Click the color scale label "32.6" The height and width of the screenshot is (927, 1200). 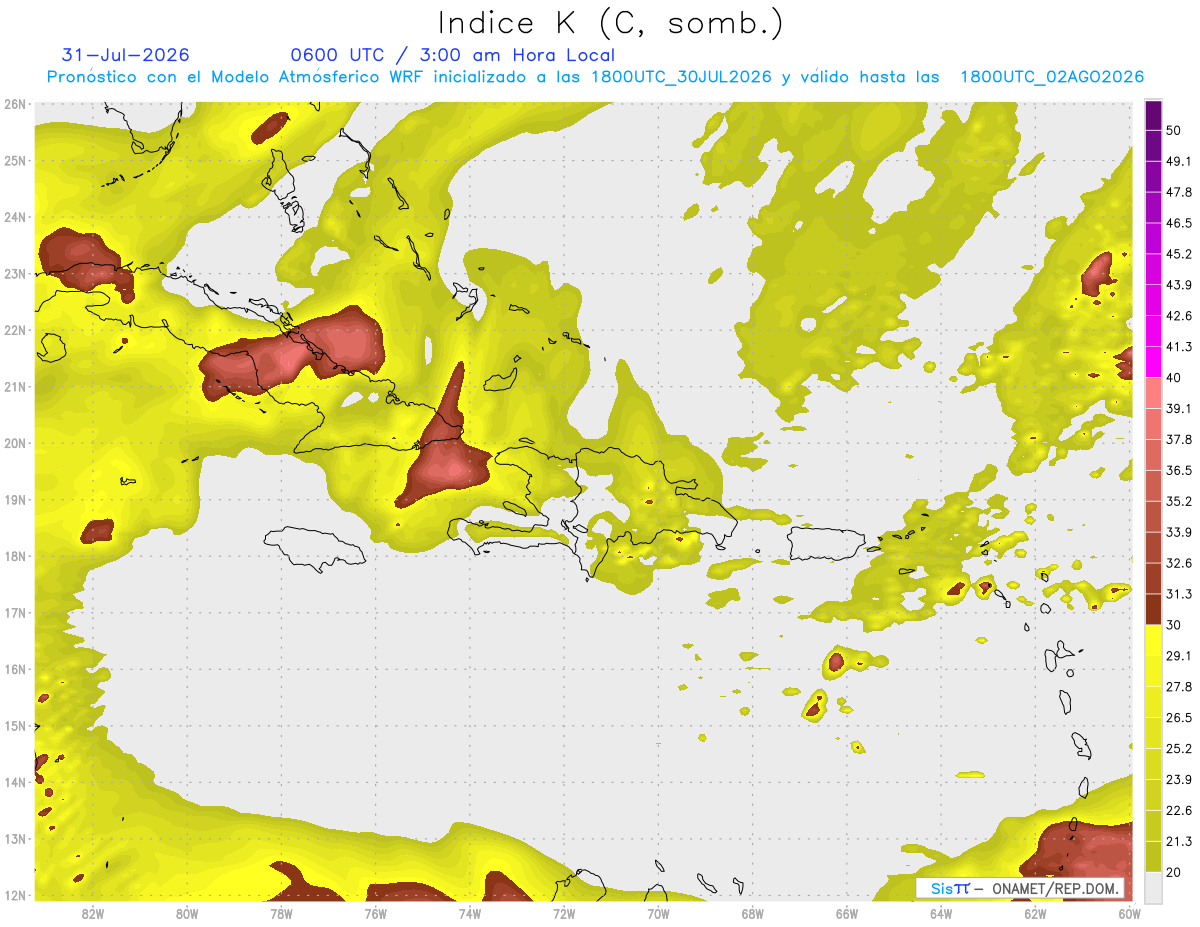(1178, 563)
